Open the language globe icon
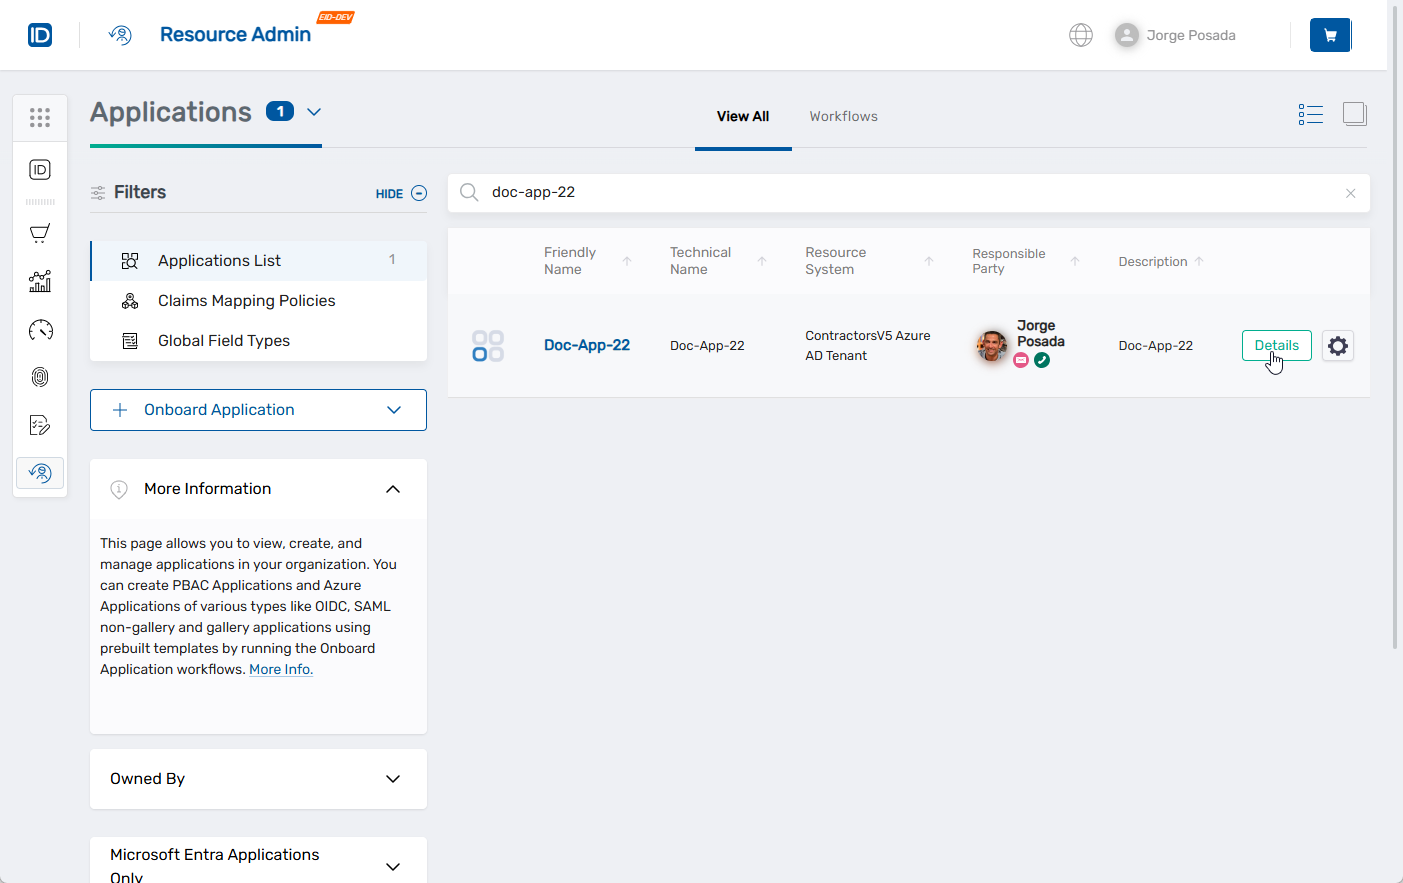Screen dimensions: 1403x883 [1080, 35]
